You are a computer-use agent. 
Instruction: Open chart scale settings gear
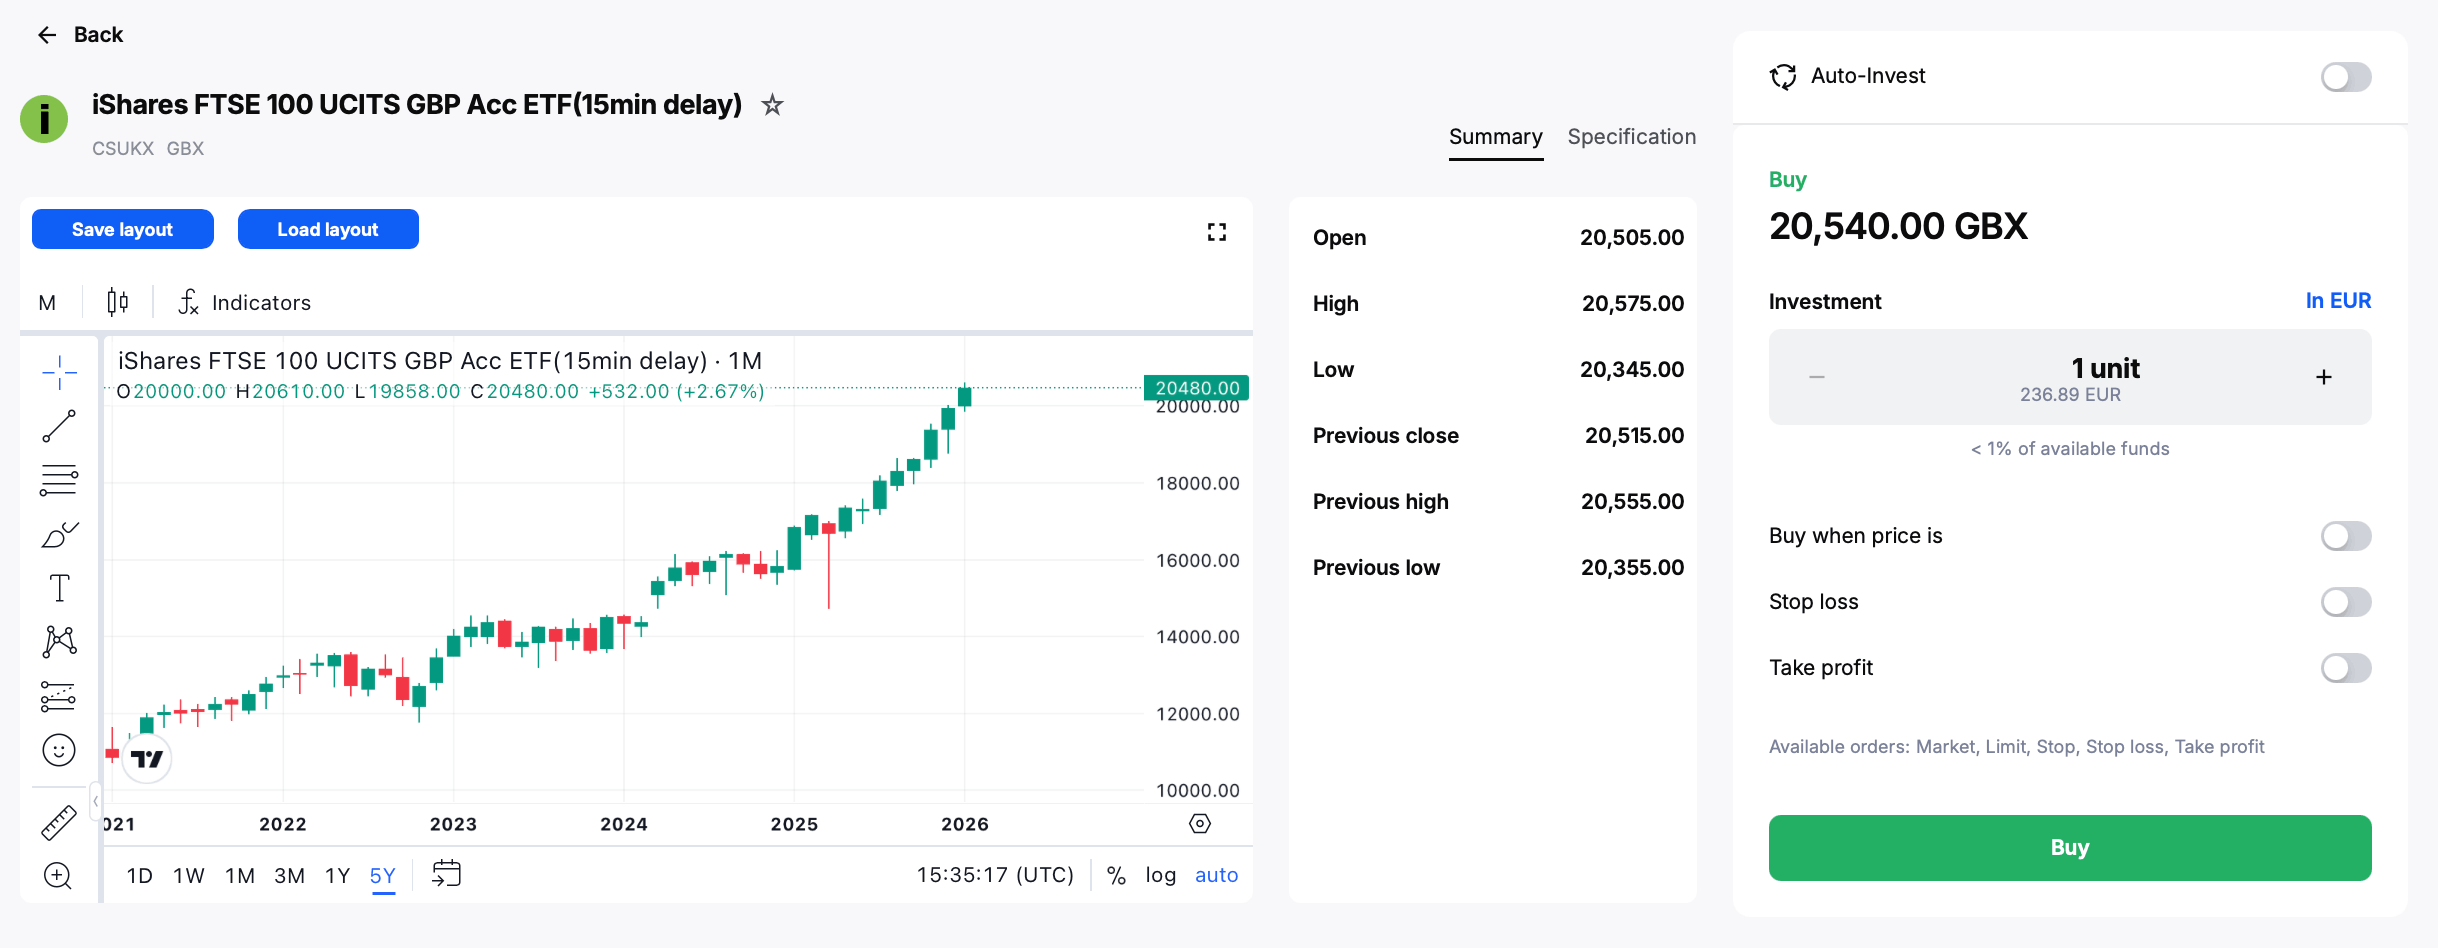pos(1200,823)
